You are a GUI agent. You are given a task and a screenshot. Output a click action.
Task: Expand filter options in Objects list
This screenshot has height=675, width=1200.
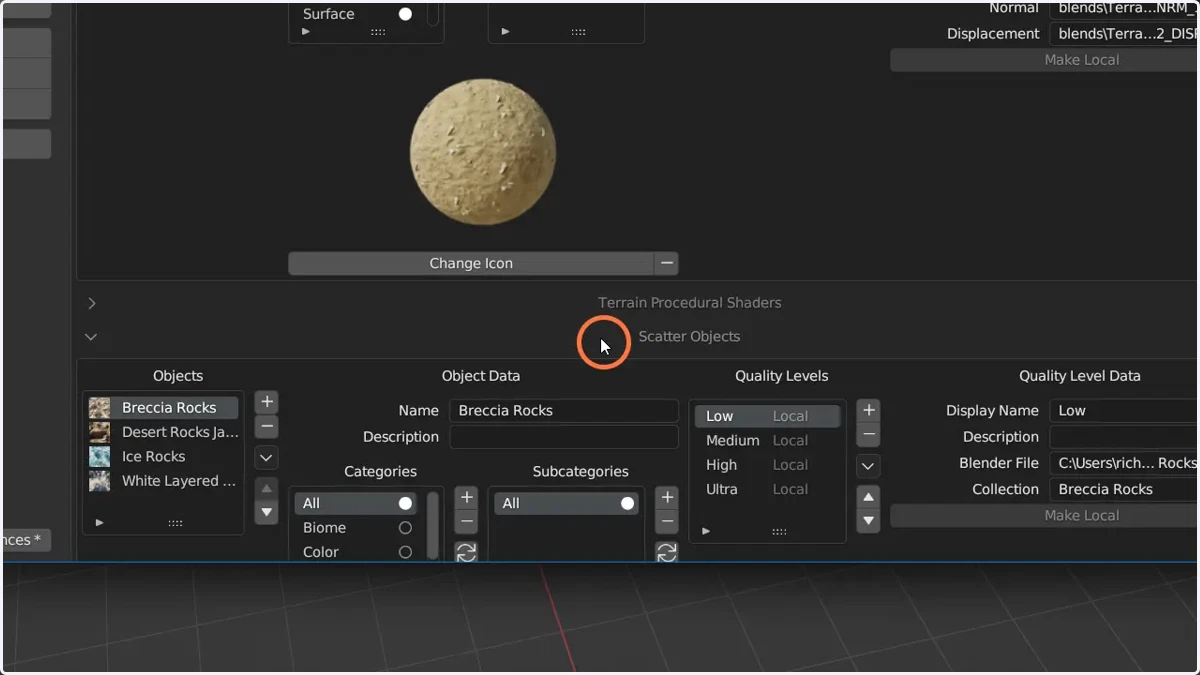click(x=99, y=522)
